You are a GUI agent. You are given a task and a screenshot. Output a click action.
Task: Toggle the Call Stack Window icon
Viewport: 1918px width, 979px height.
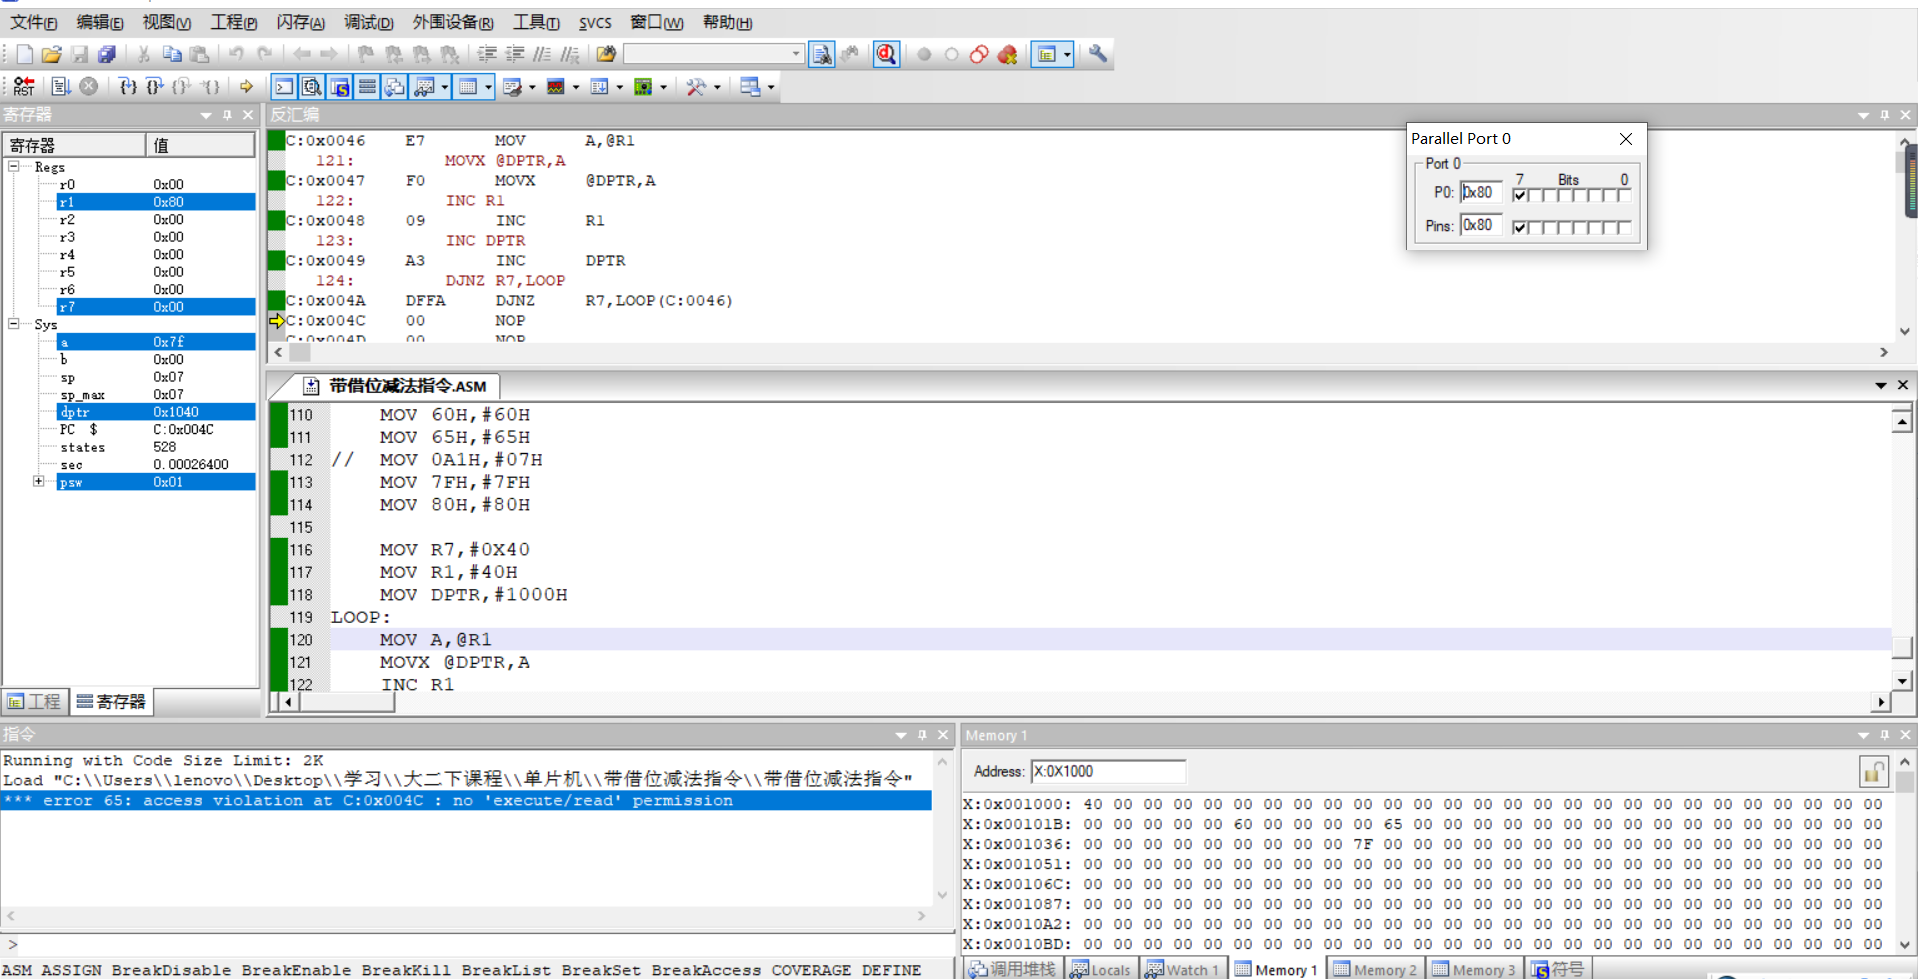coord(395,87)
